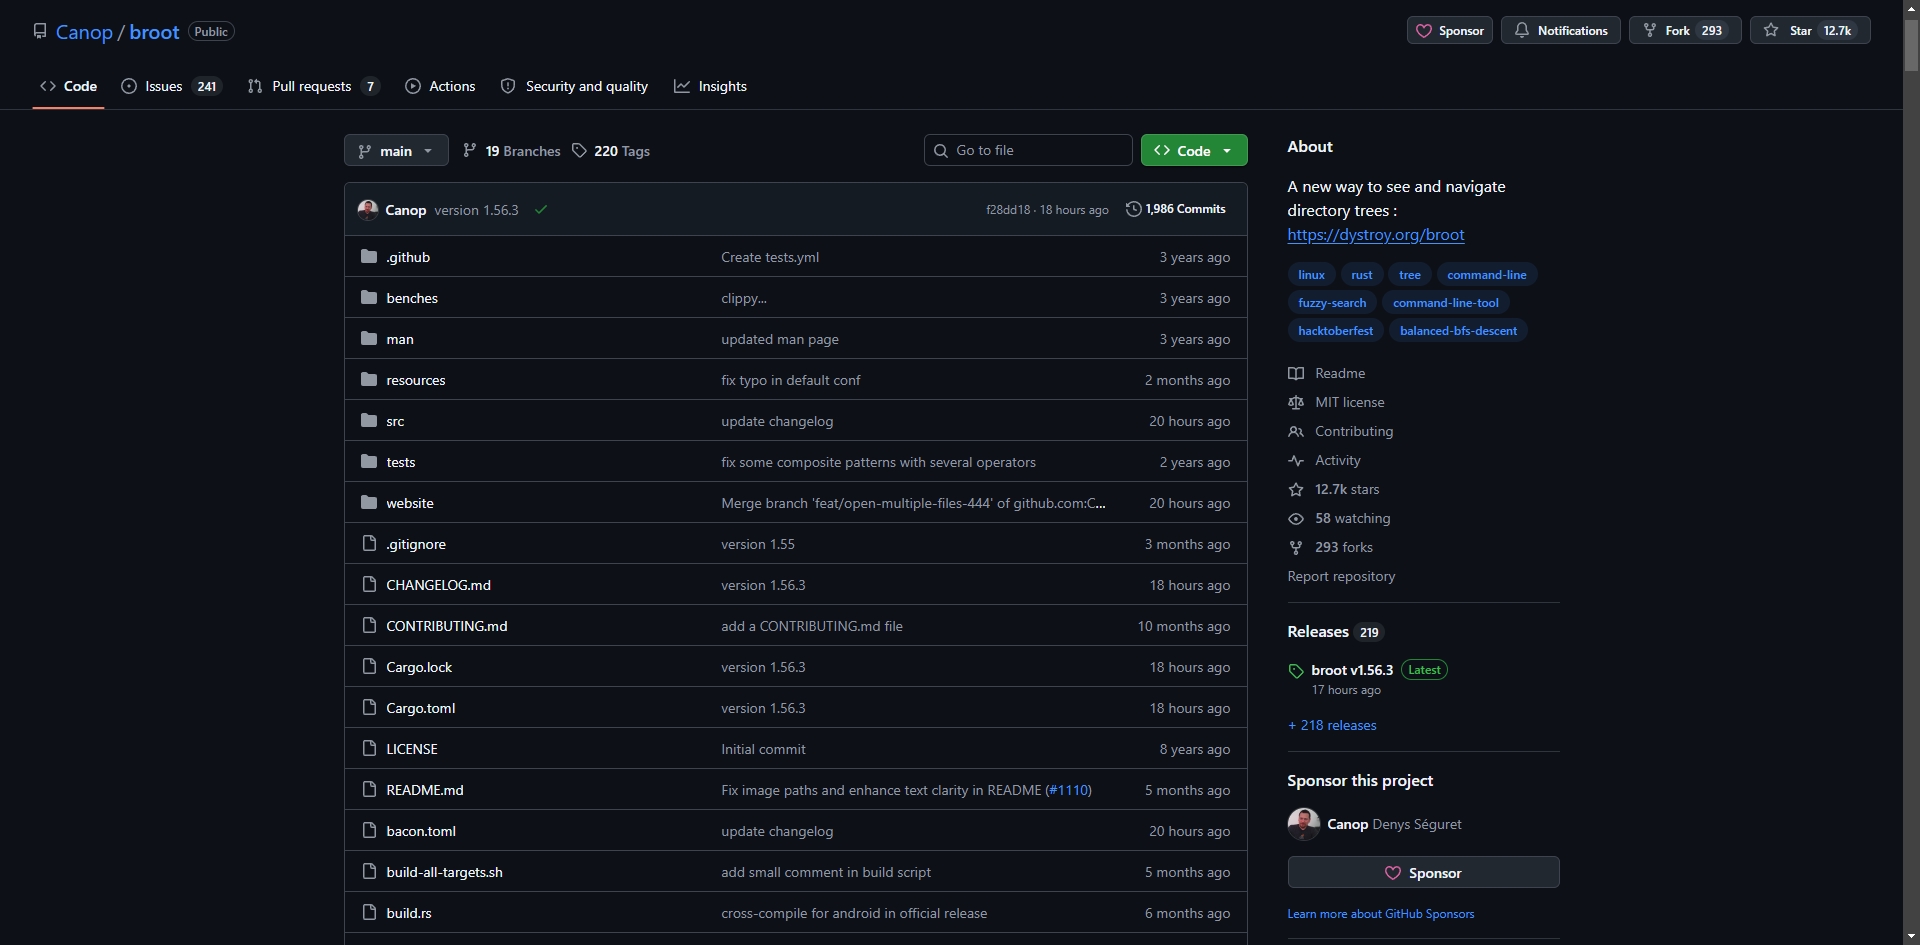This screenshot has width=1920, height=945.
Task: Click the file icon for LICENSE
Action: click(369, 749)
